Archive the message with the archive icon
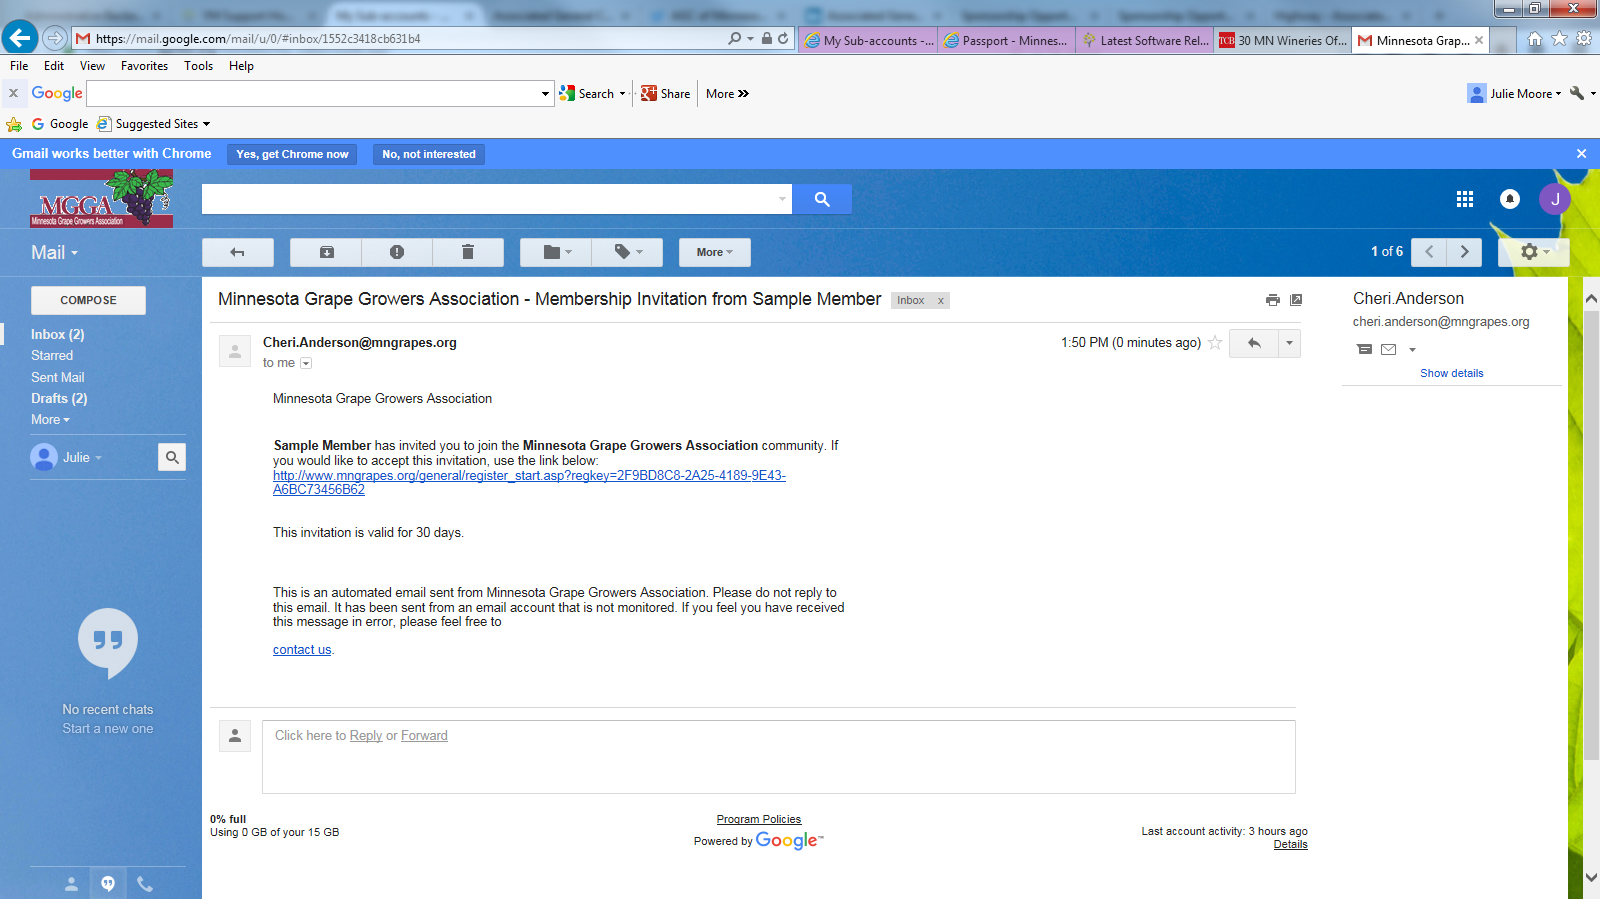Screen dimensions: 1600x900 point(326,252)
